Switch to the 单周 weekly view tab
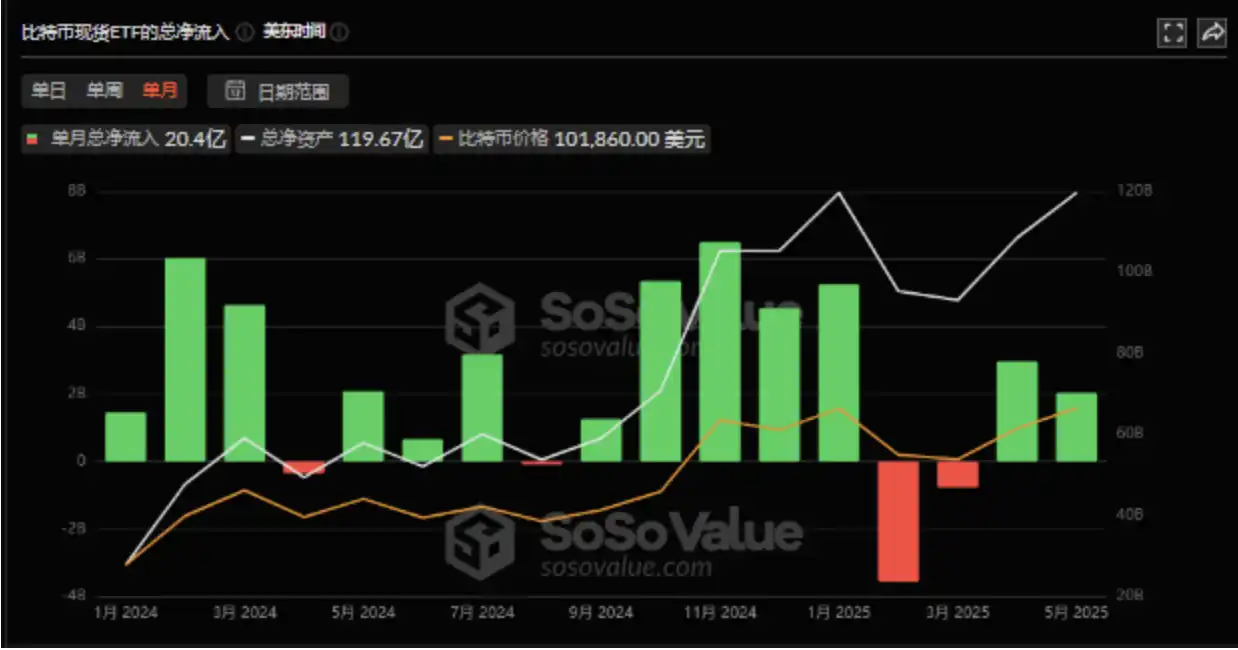The image size is (1238, 650). [104, 91]
